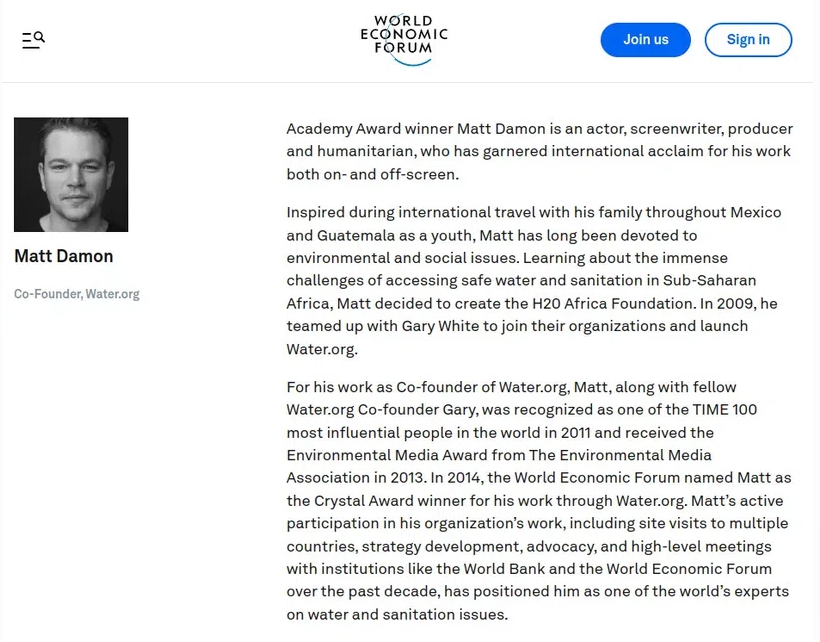
Task: Click the World Economic Forum logo
Action: [x=404, y=40]
